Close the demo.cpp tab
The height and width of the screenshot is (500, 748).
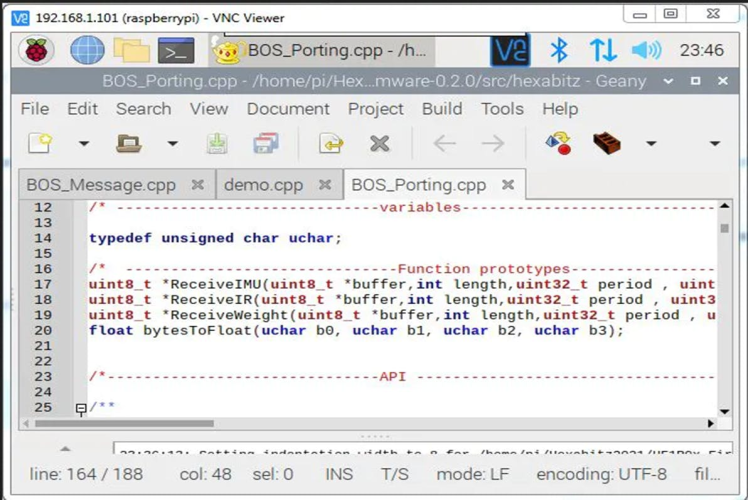[325, 184]
